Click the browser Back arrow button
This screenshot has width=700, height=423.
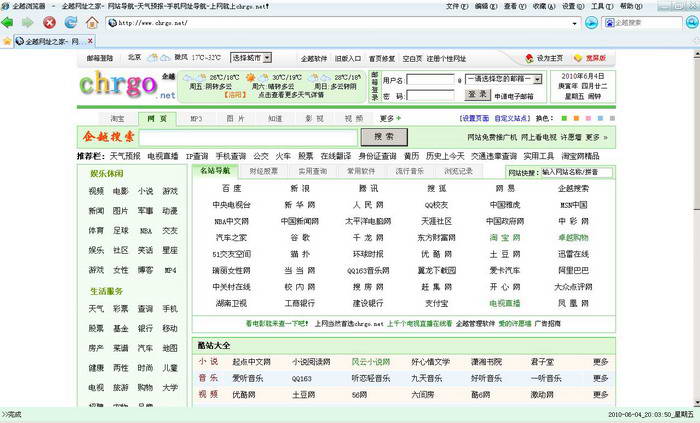pyautogui.click(x=10, y=22)
